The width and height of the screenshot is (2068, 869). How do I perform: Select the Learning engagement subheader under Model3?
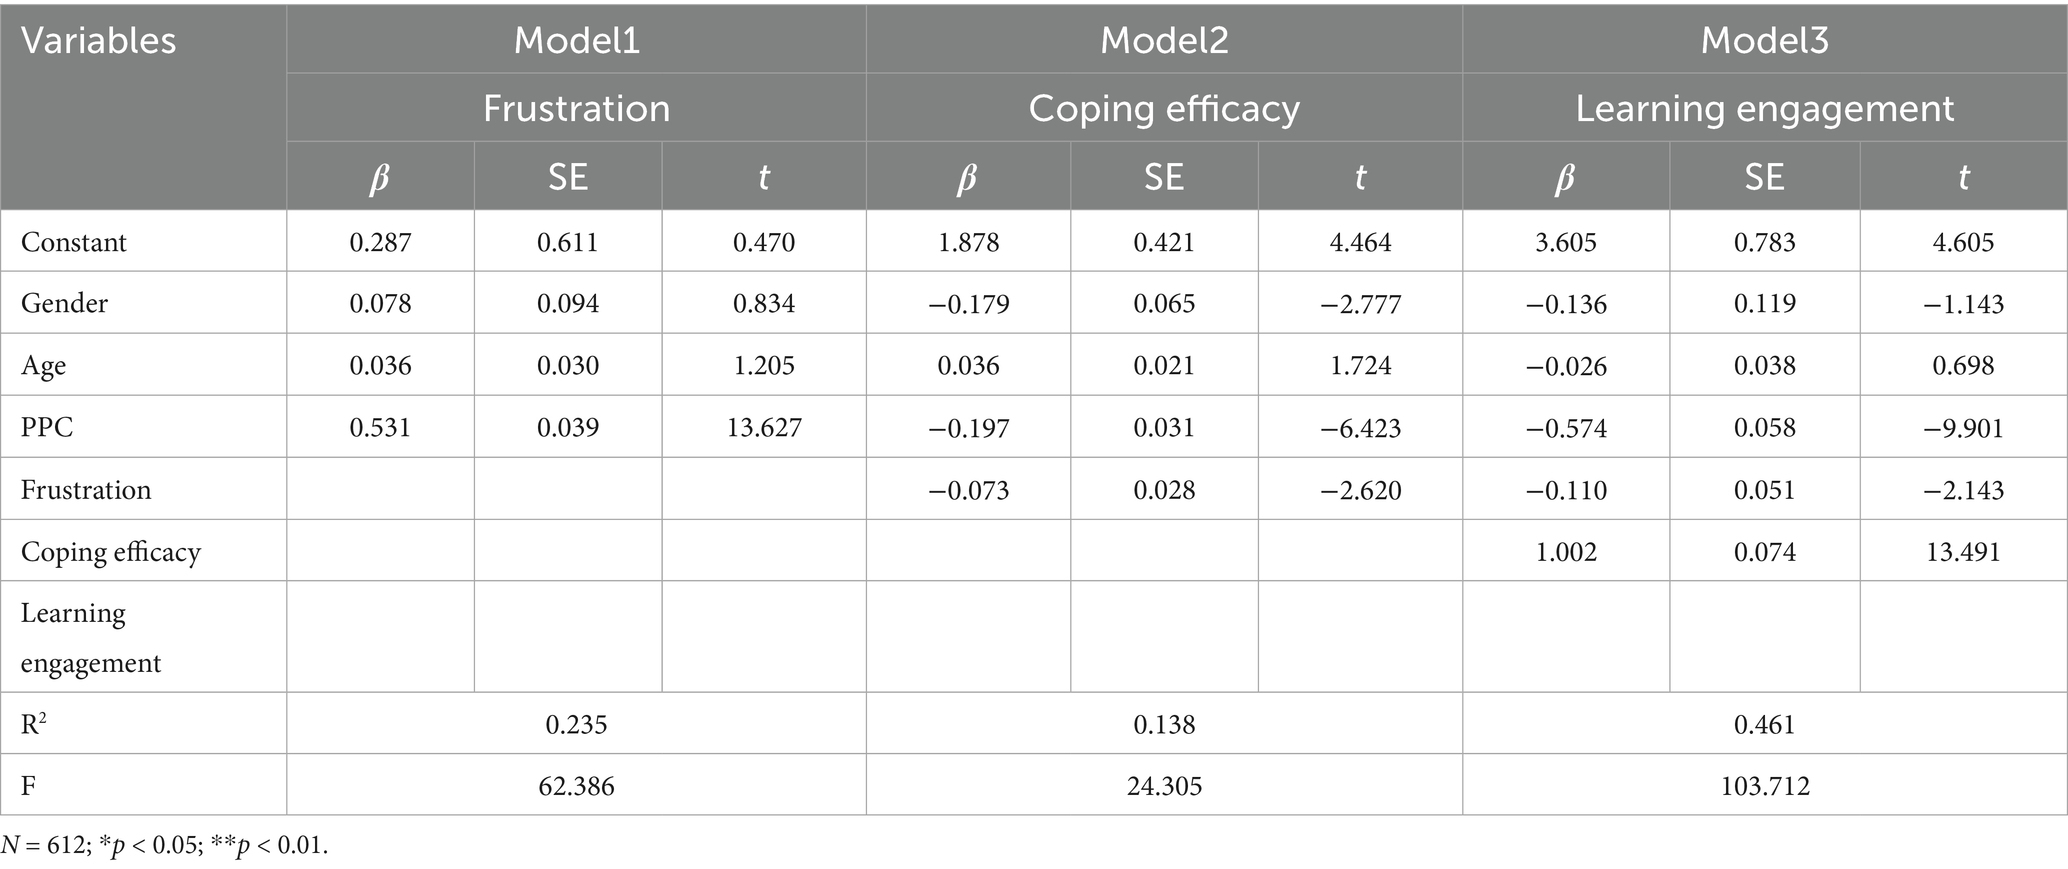coord(1764,108)
